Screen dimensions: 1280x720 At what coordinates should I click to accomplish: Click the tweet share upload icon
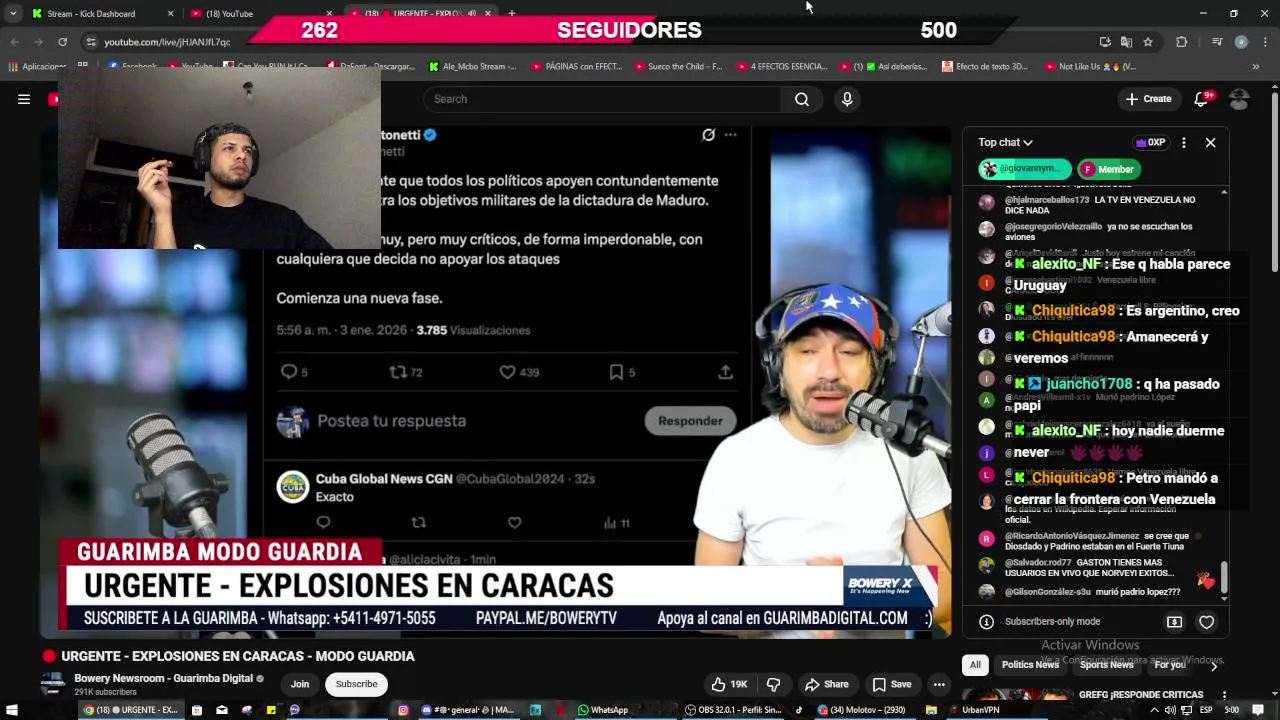click(x=726, y=372)
